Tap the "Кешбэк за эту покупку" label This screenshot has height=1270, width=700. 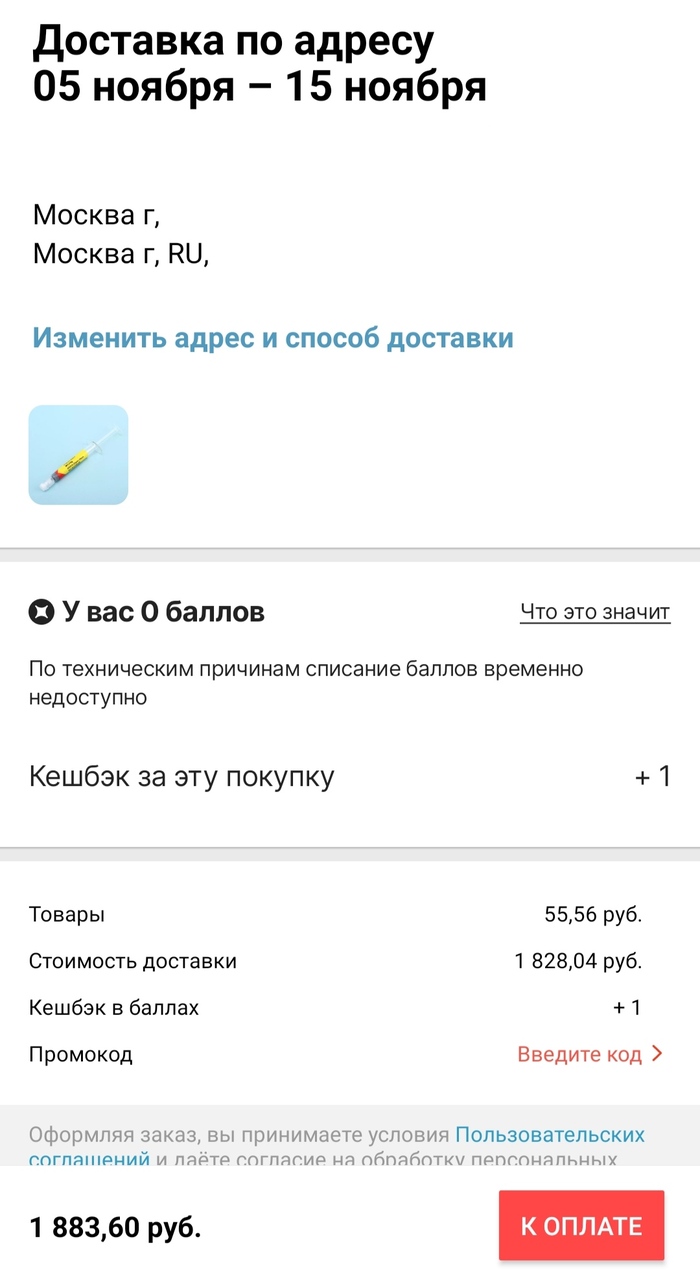pos(181,777)
